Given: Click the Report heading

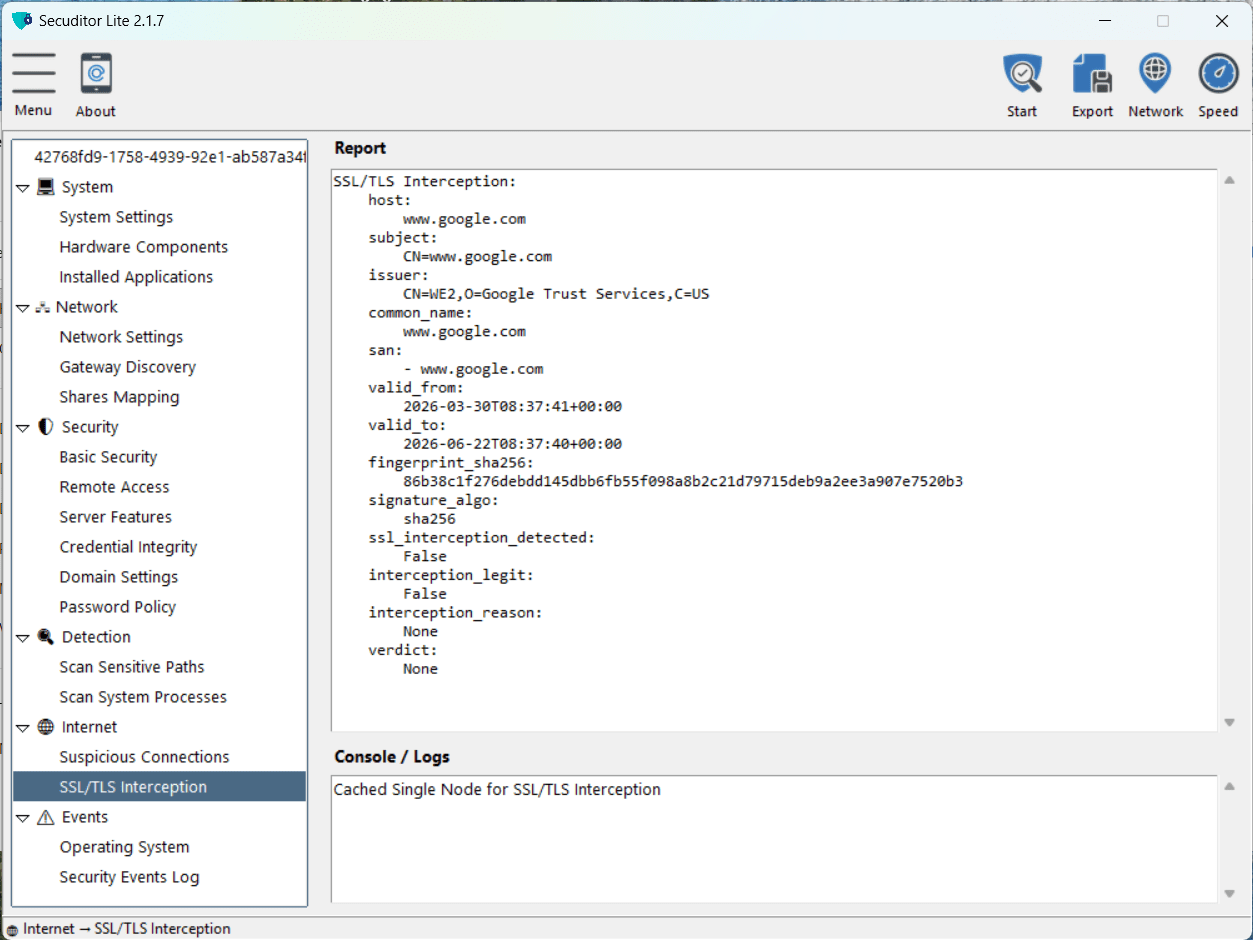Looking at the screenshot, I should point(360,148).
